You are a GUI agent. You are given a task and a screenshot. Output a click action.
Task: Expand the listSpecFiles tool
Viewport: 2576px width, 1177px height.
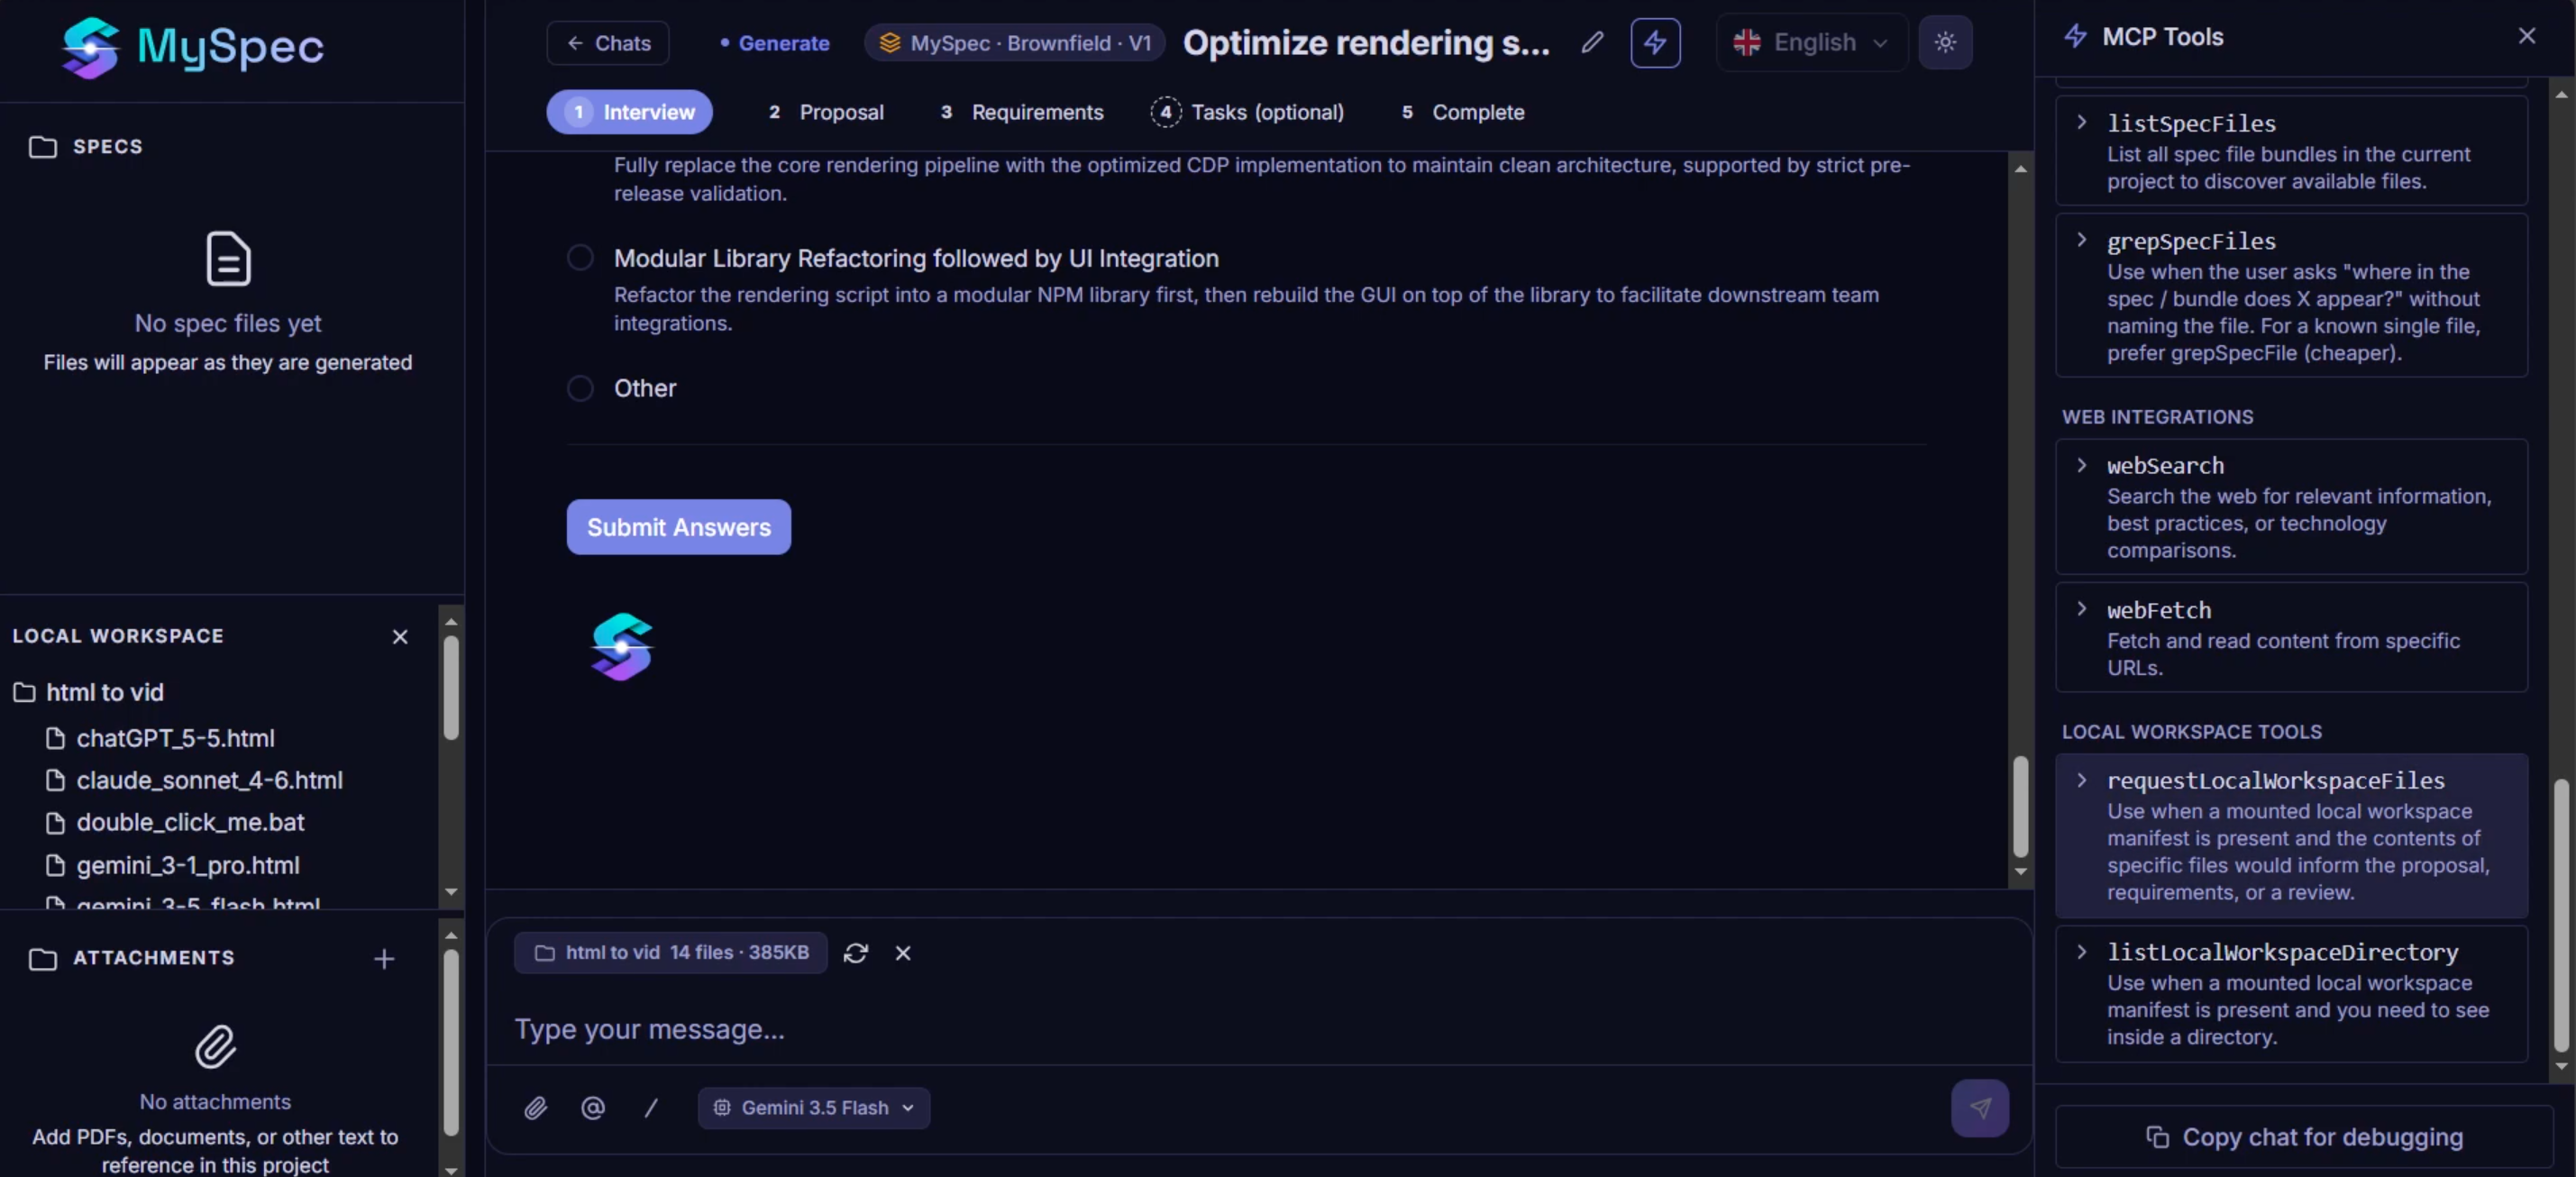pyautogui.click(x=2081, y=122)
